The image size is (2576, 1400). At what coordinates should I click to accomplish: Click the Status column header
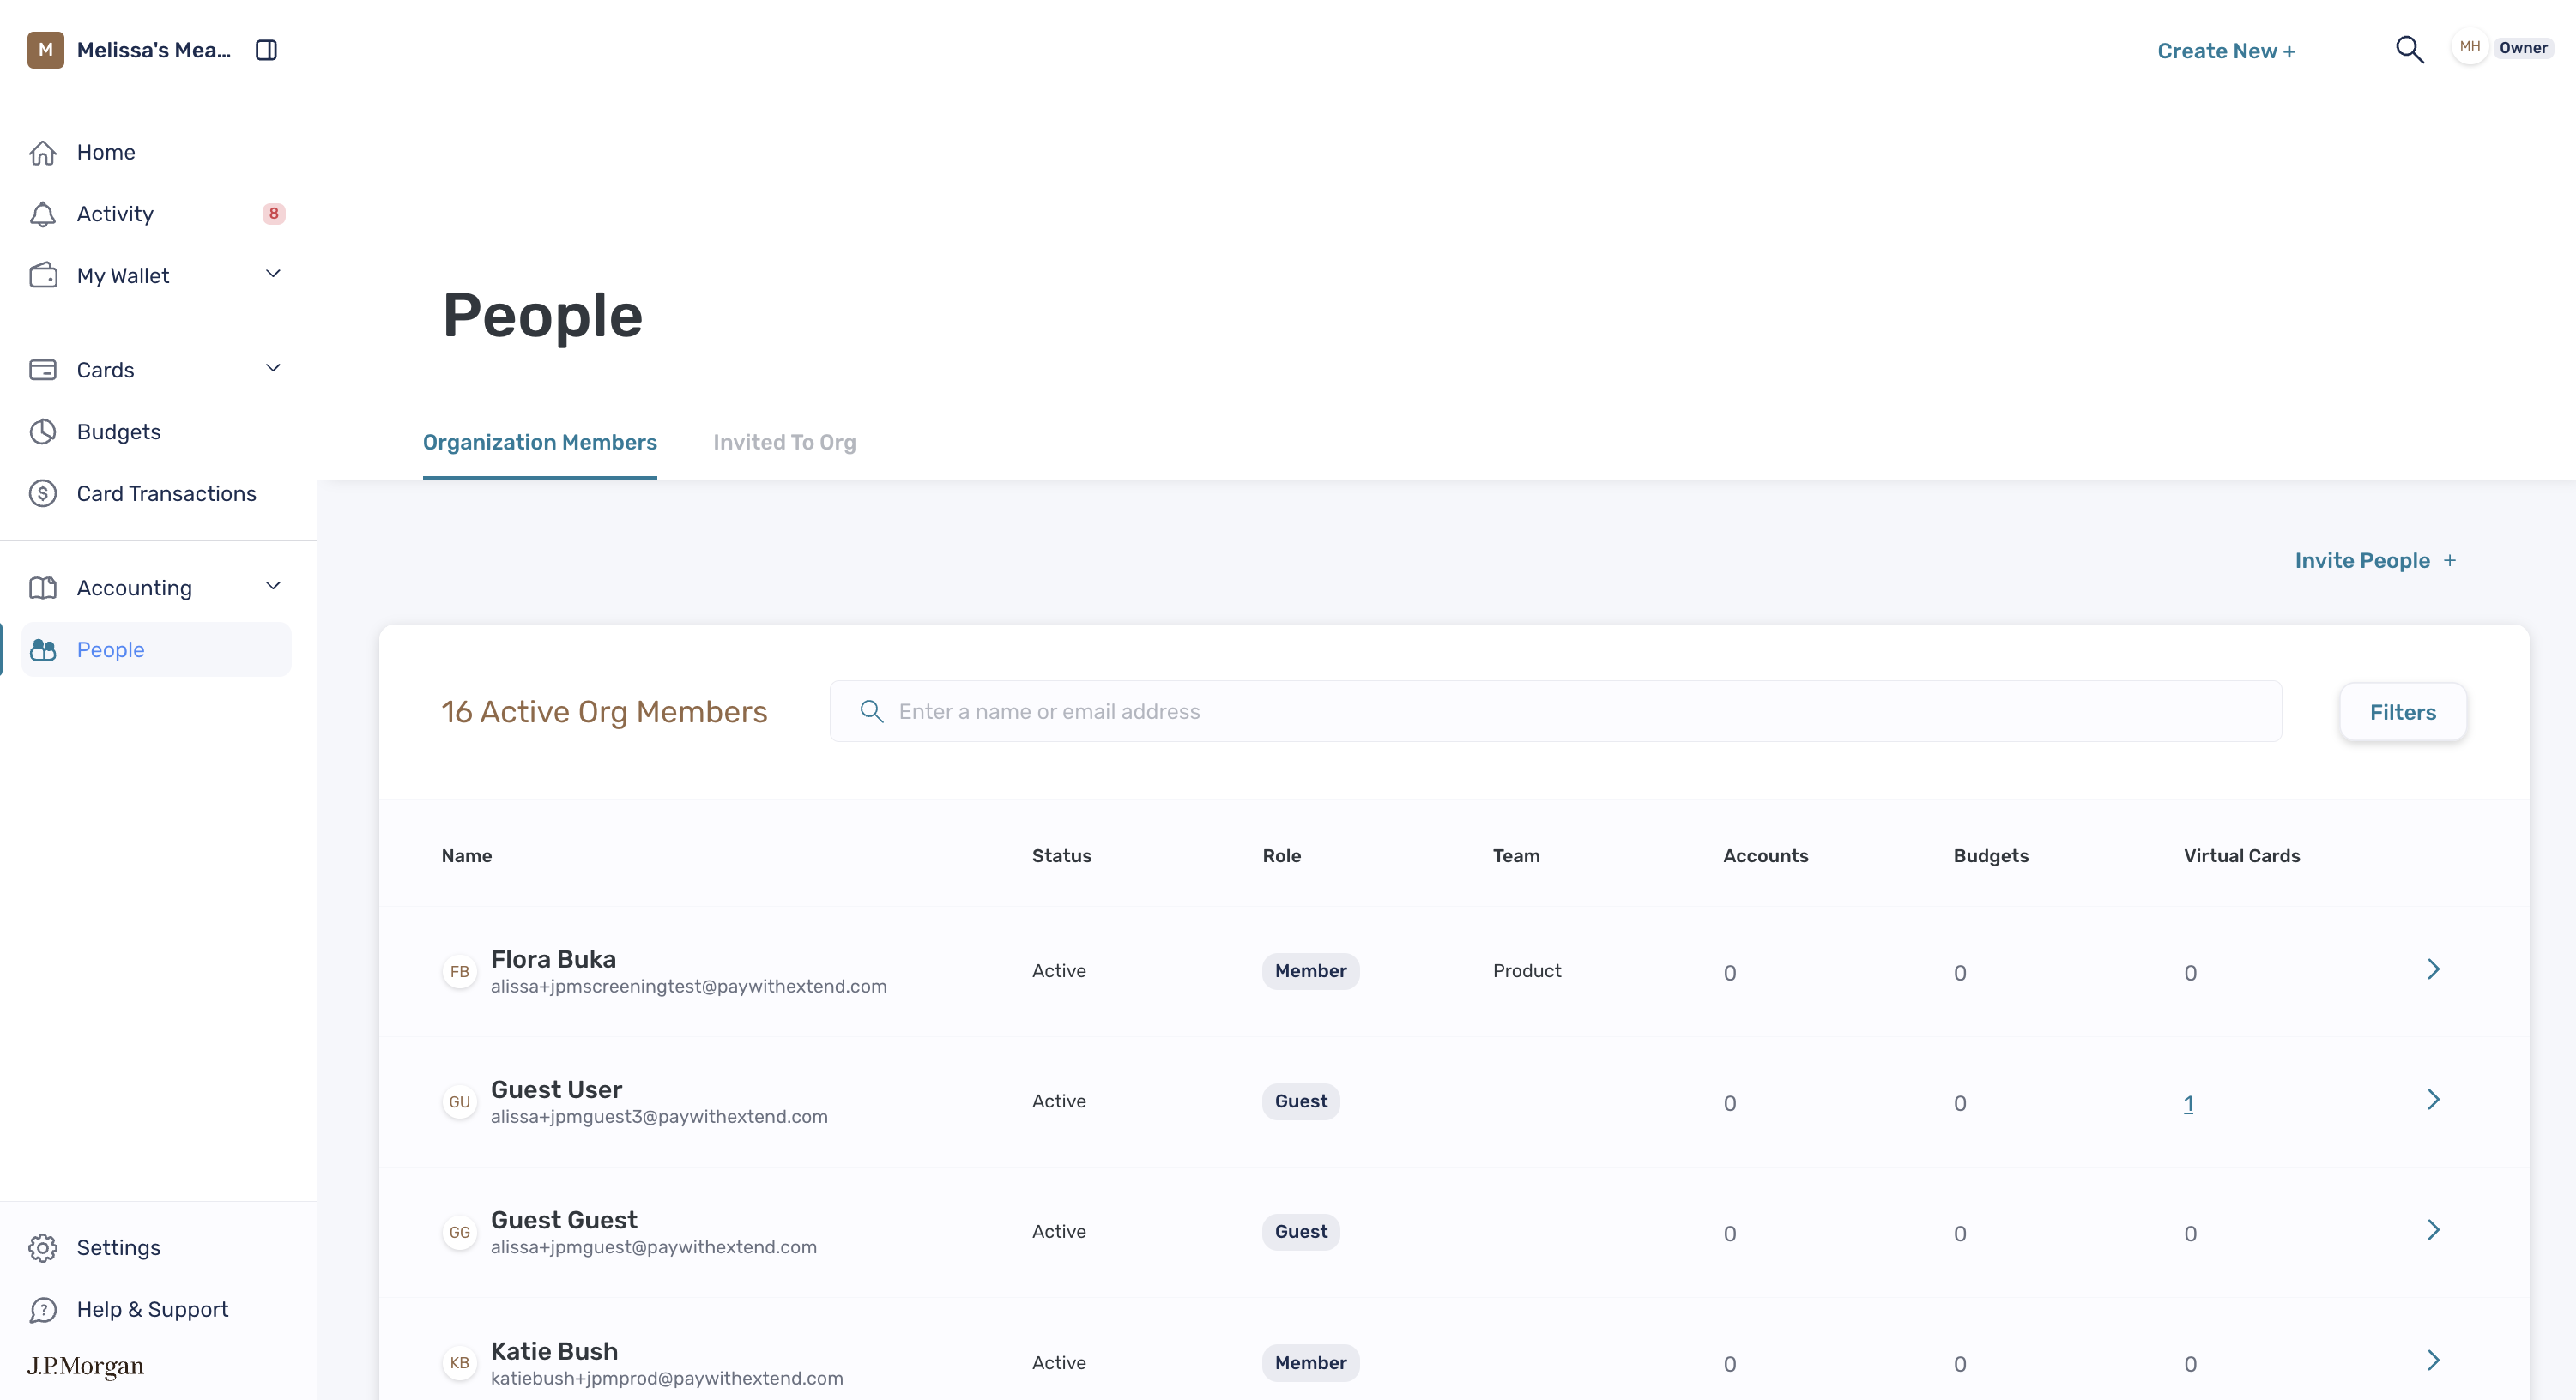1061,856
